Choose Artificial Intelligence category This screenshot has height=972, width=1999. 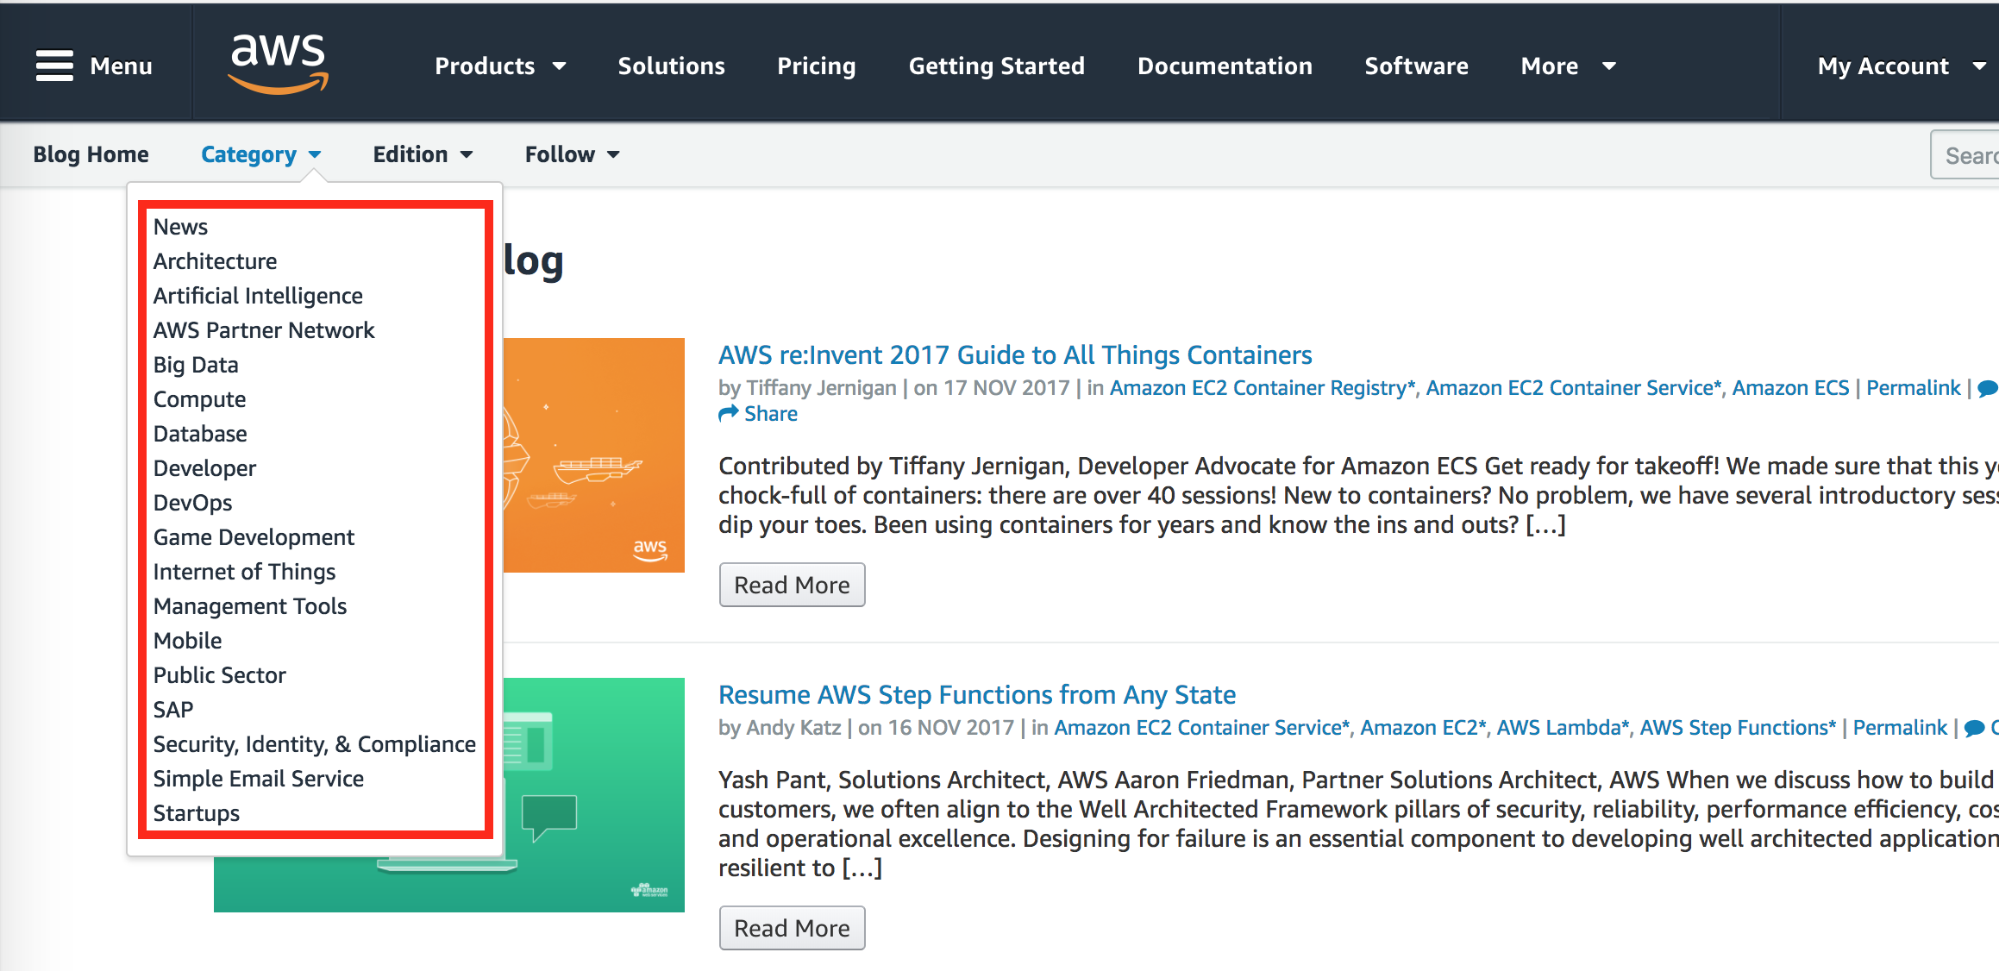click(x=258, y=296)
